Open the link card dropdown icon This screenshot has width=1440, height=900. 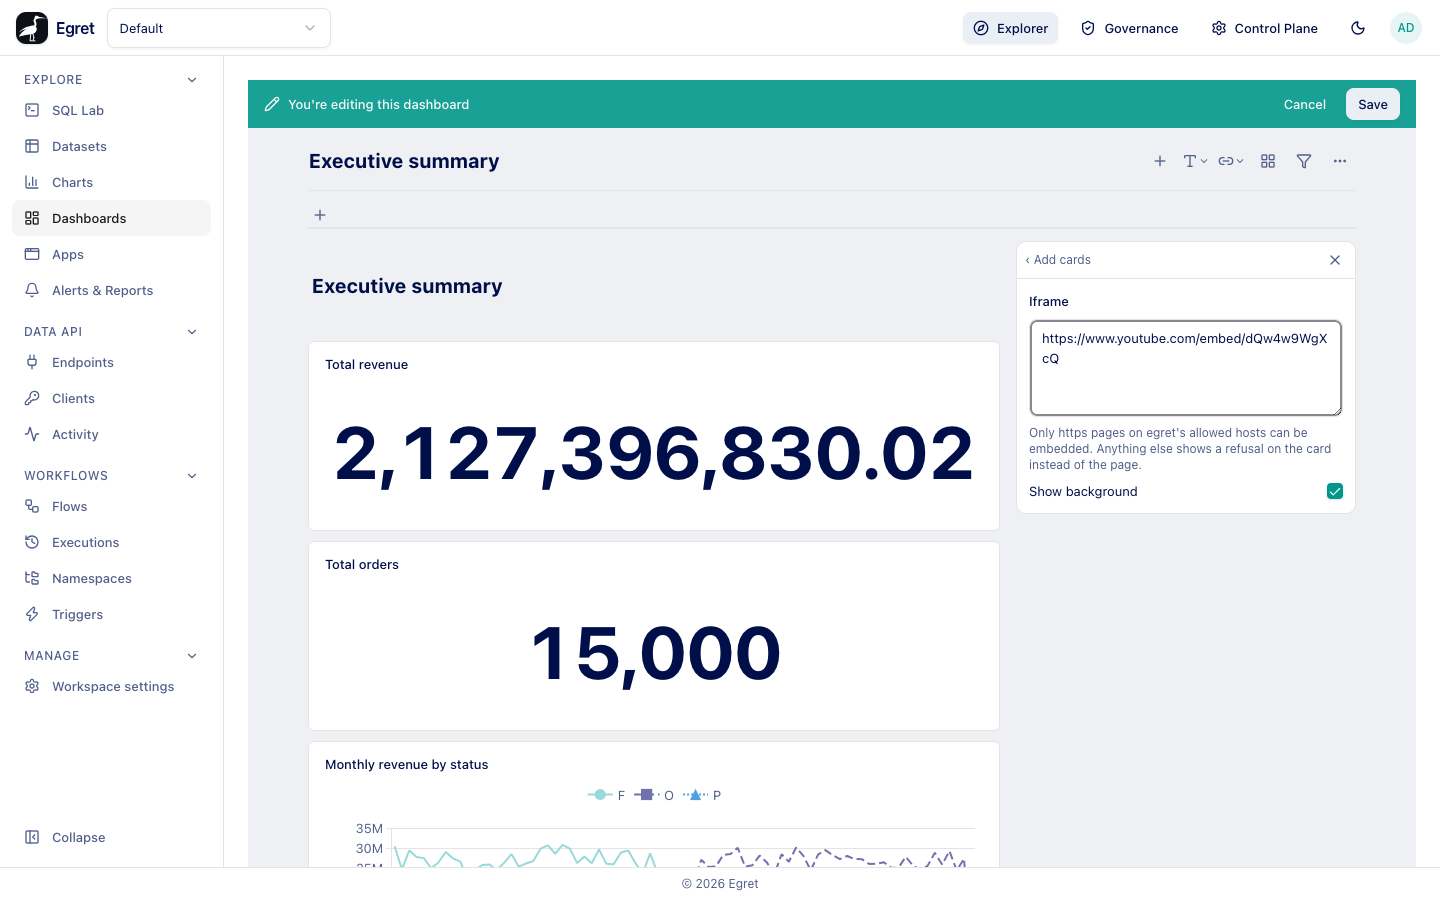[x=1231, y=161]
